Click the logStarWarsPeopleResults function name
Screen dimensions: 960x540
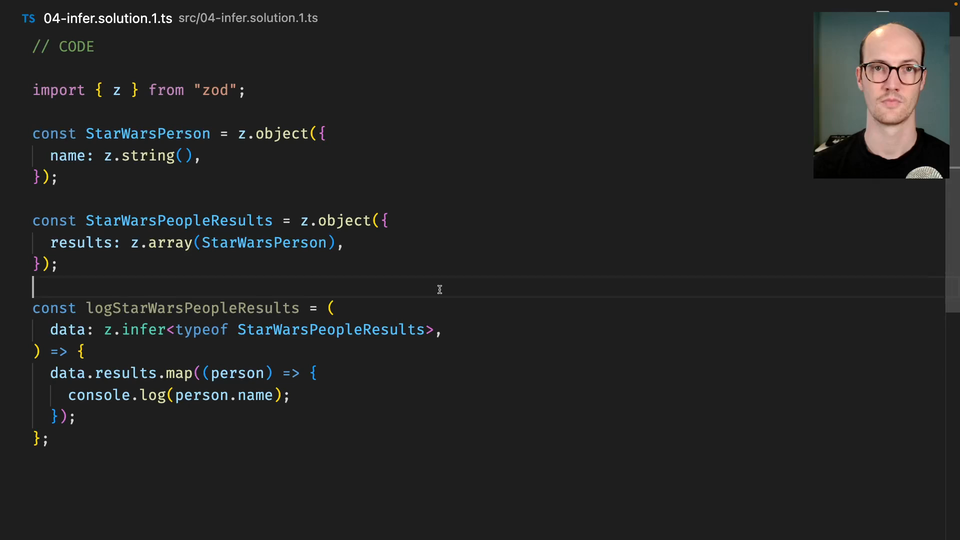[192, 308]
